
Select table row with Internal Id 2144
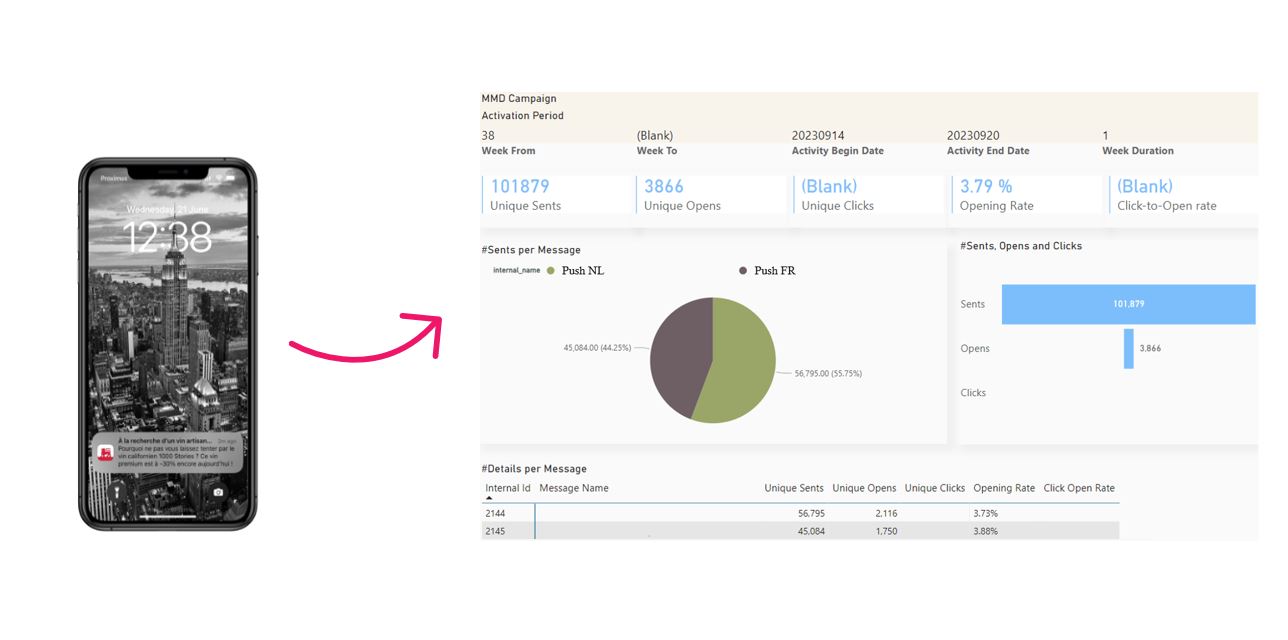click(x=800, y=513)
